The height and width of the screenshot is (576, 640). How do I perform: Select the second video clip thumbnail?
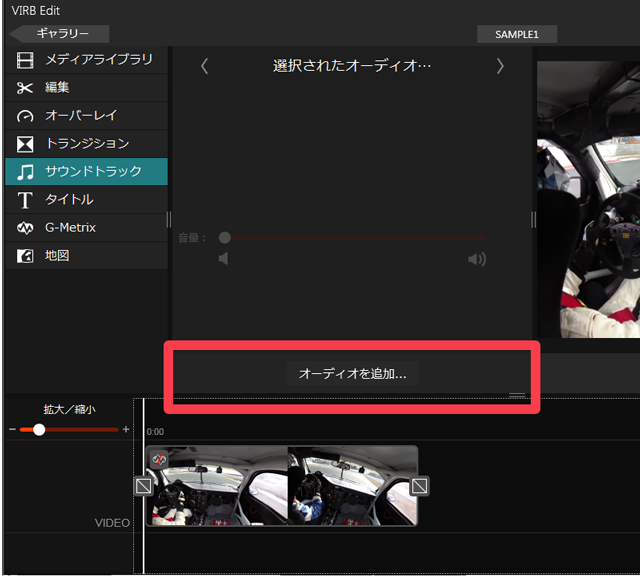(353, 486)
